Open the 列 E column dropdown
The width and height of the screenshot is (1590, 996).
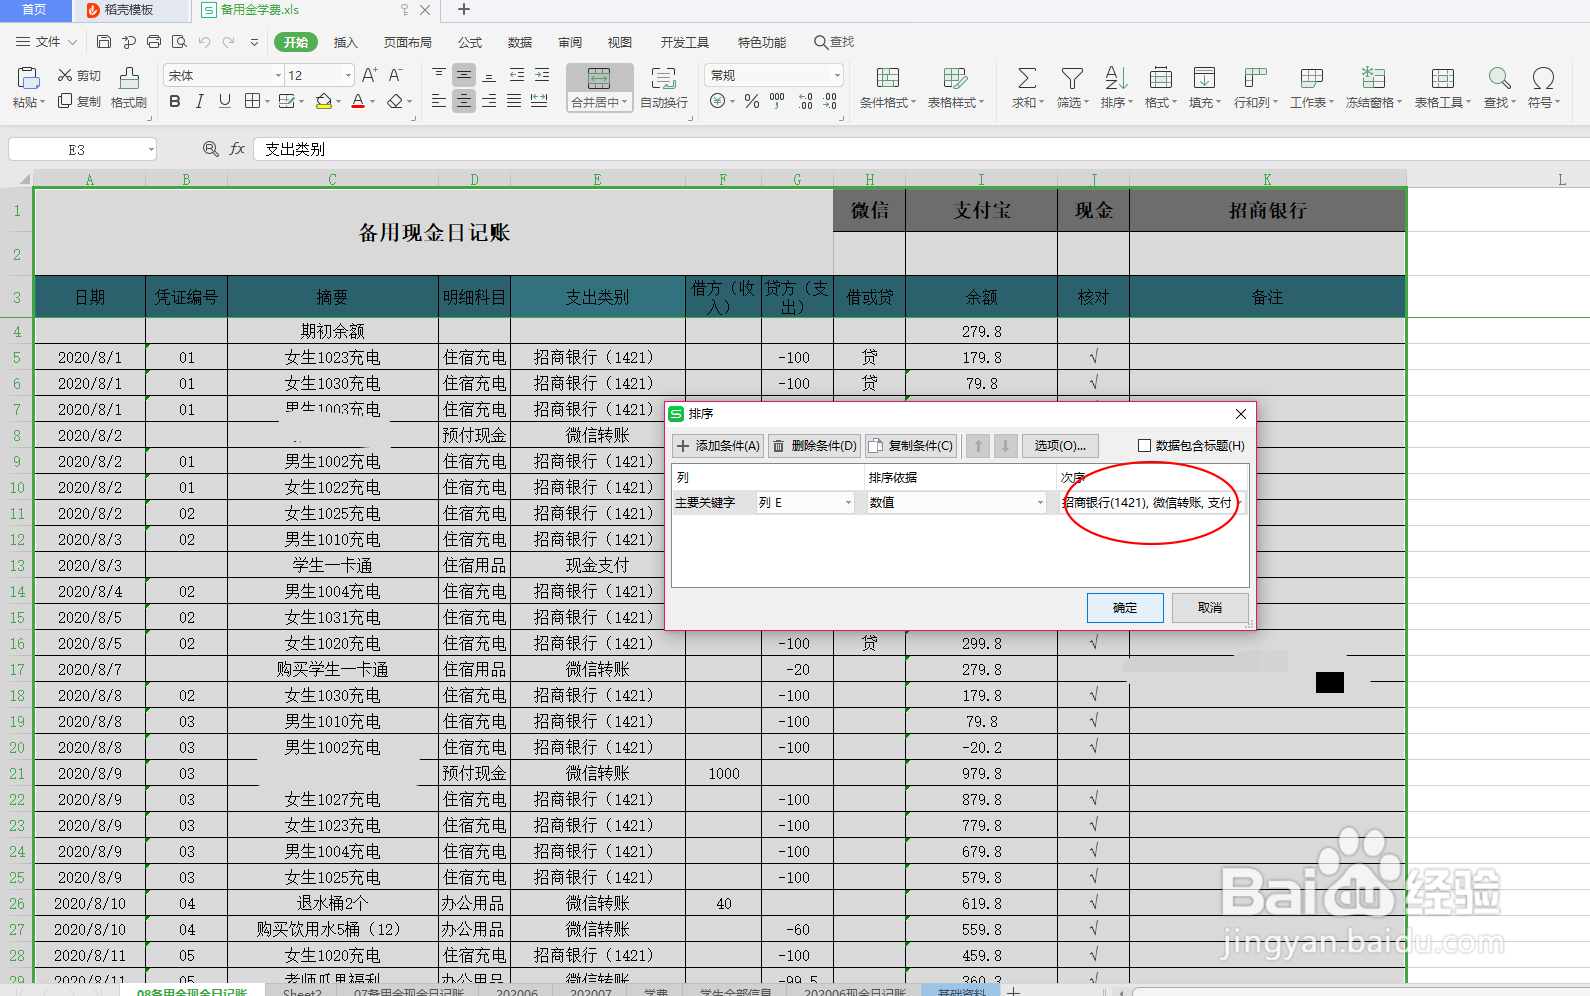pos(848,503)
